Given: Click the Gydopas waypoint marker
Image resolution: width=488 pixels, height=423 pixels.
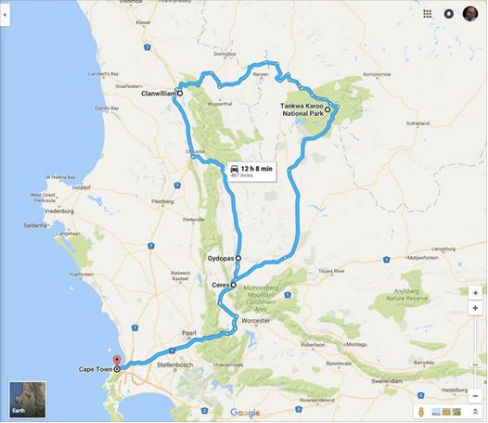Looking at the screenshot, I should tap(238, 258).
